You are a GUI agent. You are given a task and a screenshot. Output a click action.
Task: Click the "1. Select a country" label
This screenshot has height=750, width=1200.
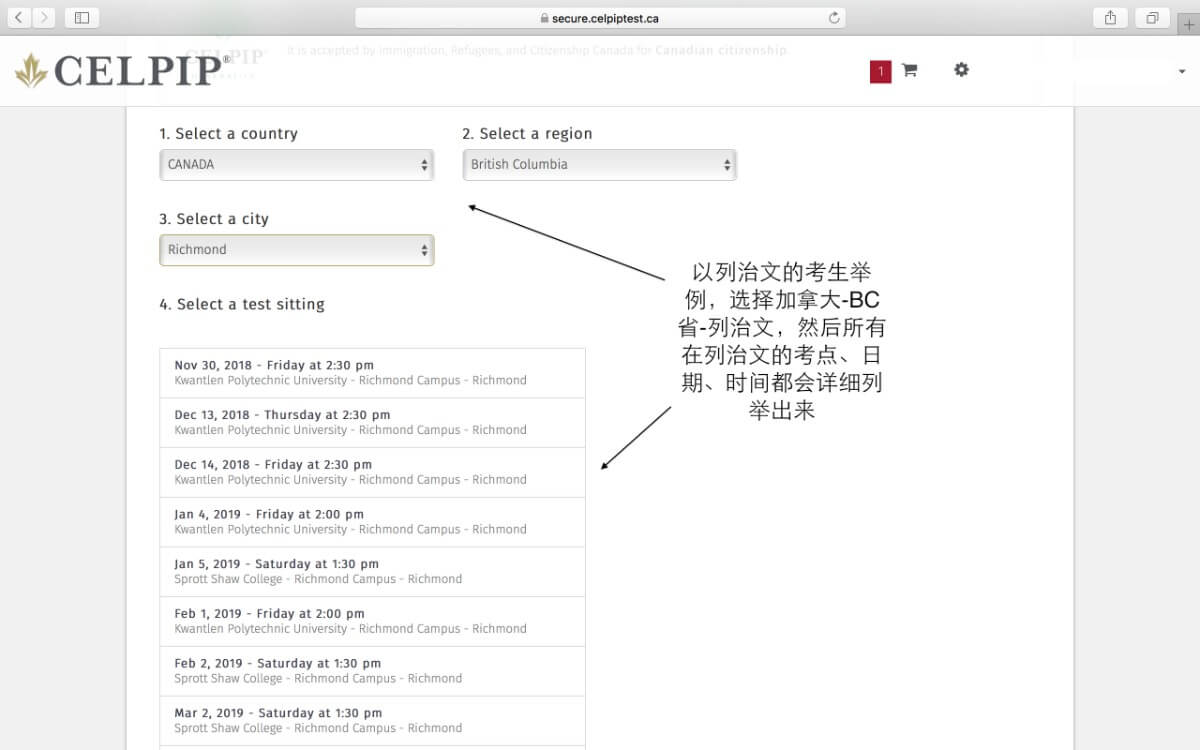(x=228, y=134)
